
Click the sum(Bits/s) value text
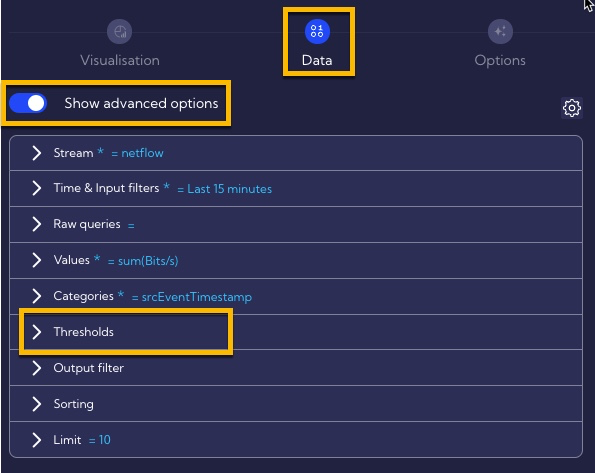coord(148,261)
